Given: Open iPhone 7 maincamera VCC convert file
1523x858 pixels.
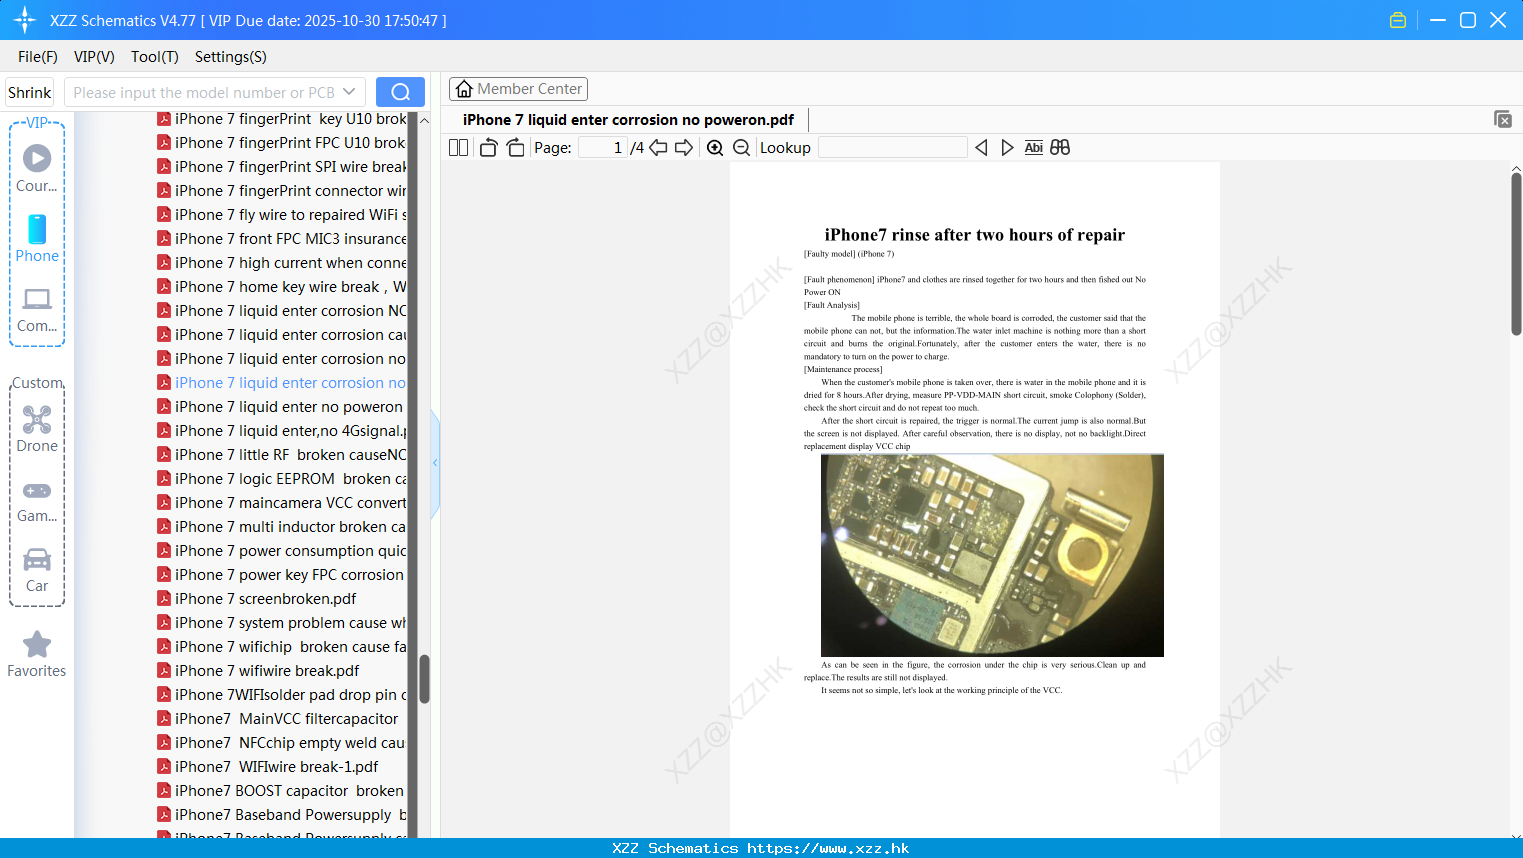Looking at the screenshot, I should pyautogui.click(x=282, y=503).
